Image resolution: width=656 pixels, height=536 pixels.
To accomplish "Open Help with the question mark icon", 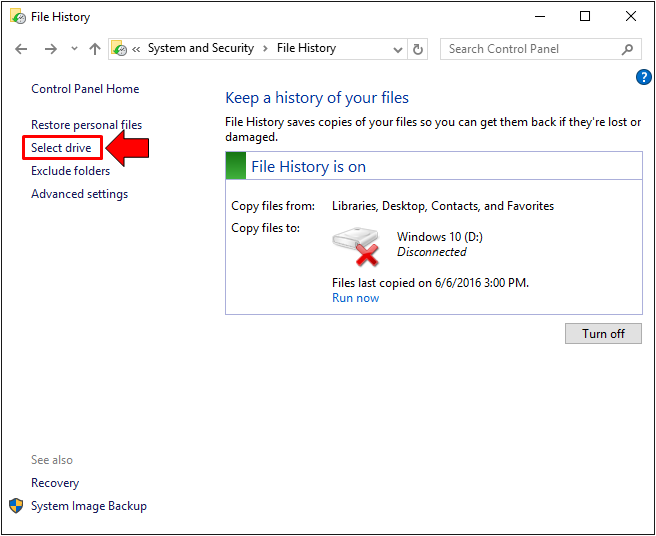I will [x=643, y=77].
